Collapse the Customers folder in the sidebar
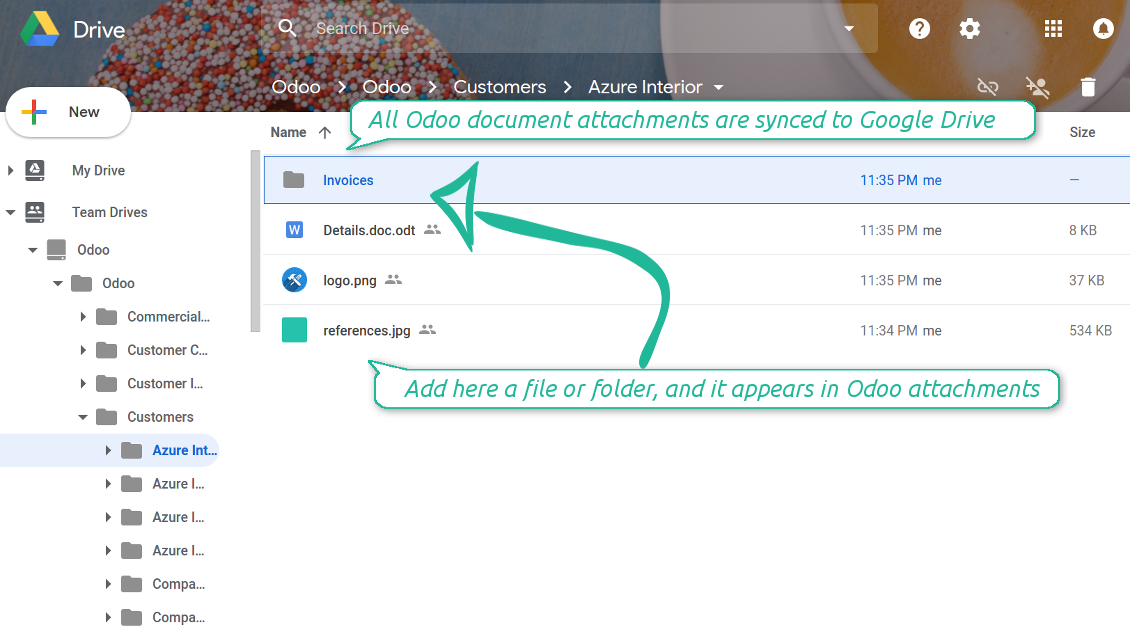This screenshot has height=641, width=1130. click(83, 417)
